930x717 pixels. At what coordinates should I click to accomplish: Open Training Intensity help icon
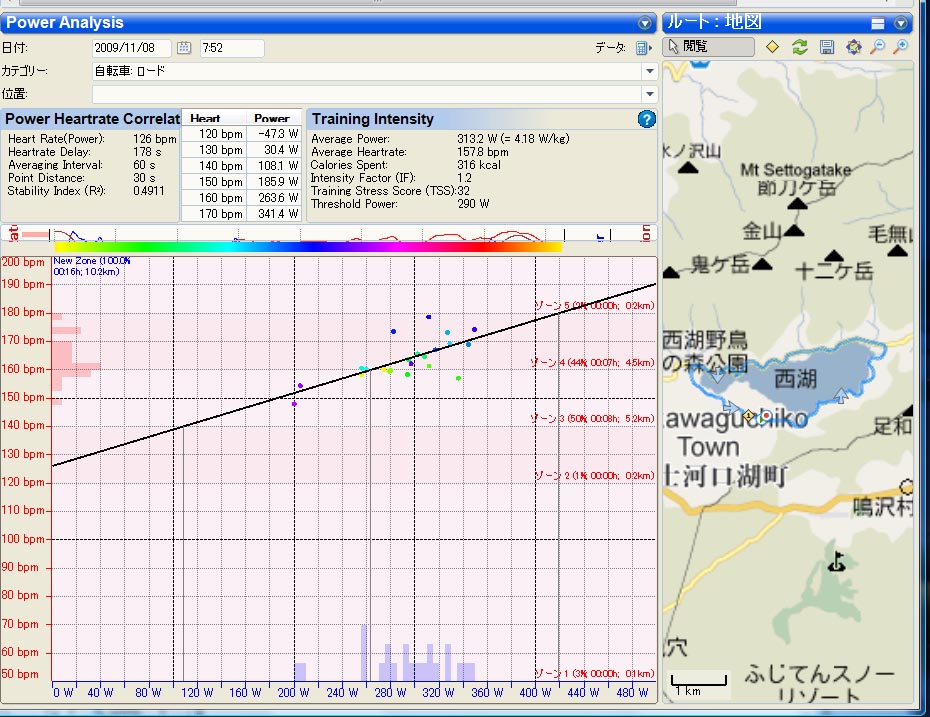pyautogui.click(x=646, y=119)
